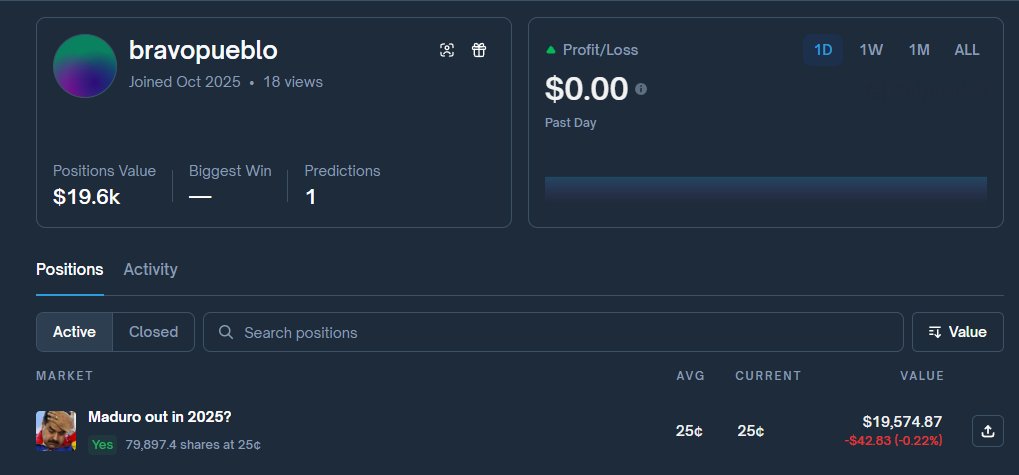Click the Profit/Loss info icon
This screenshot has height=475, width=1019.
coord(641,89)
